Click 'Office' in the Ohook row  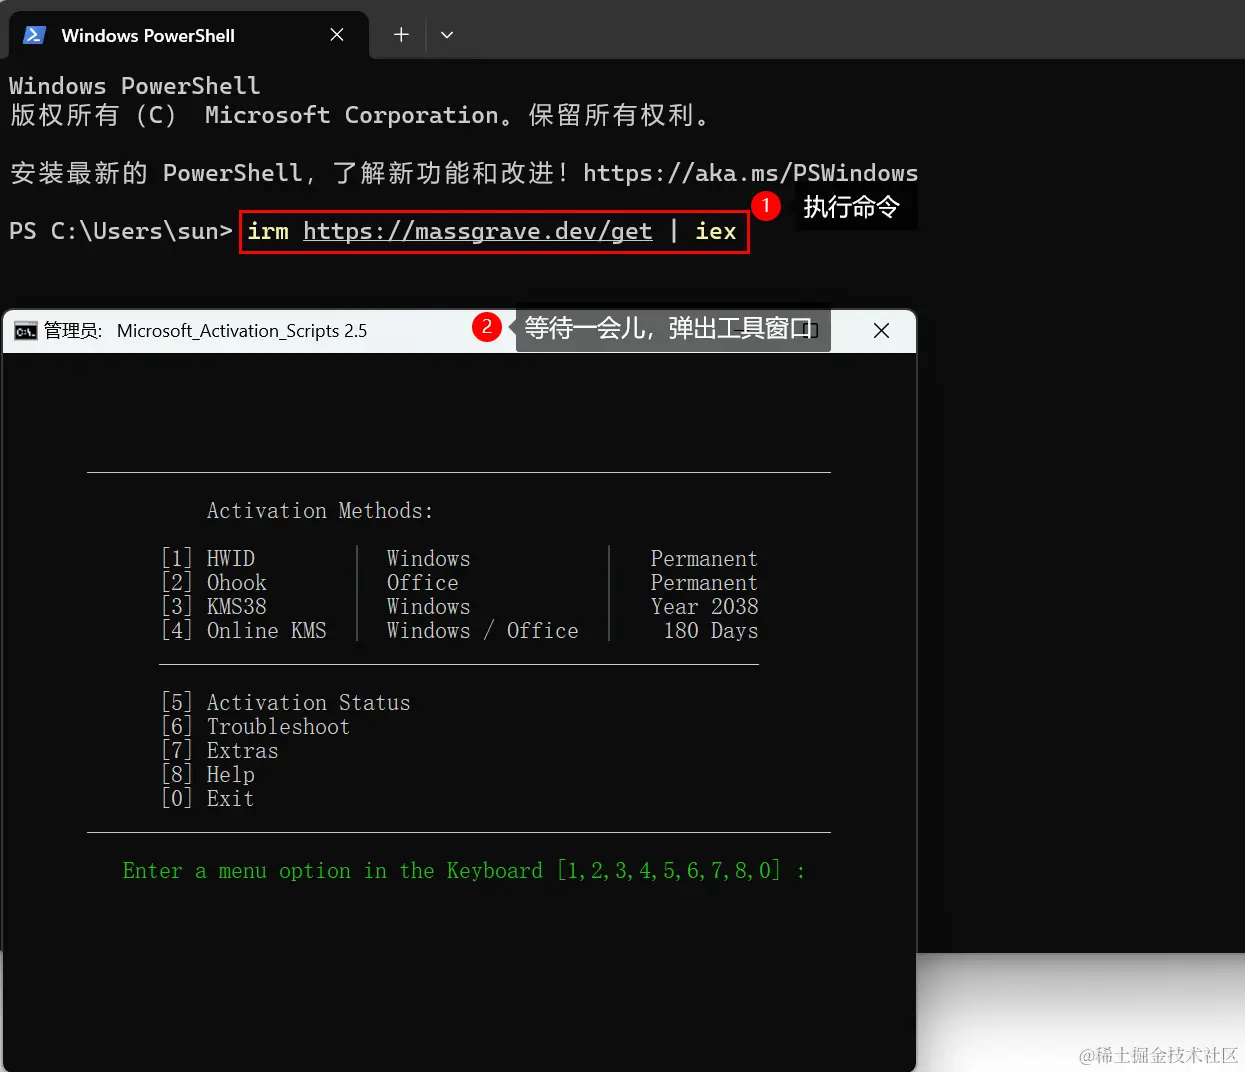(422, 582)
